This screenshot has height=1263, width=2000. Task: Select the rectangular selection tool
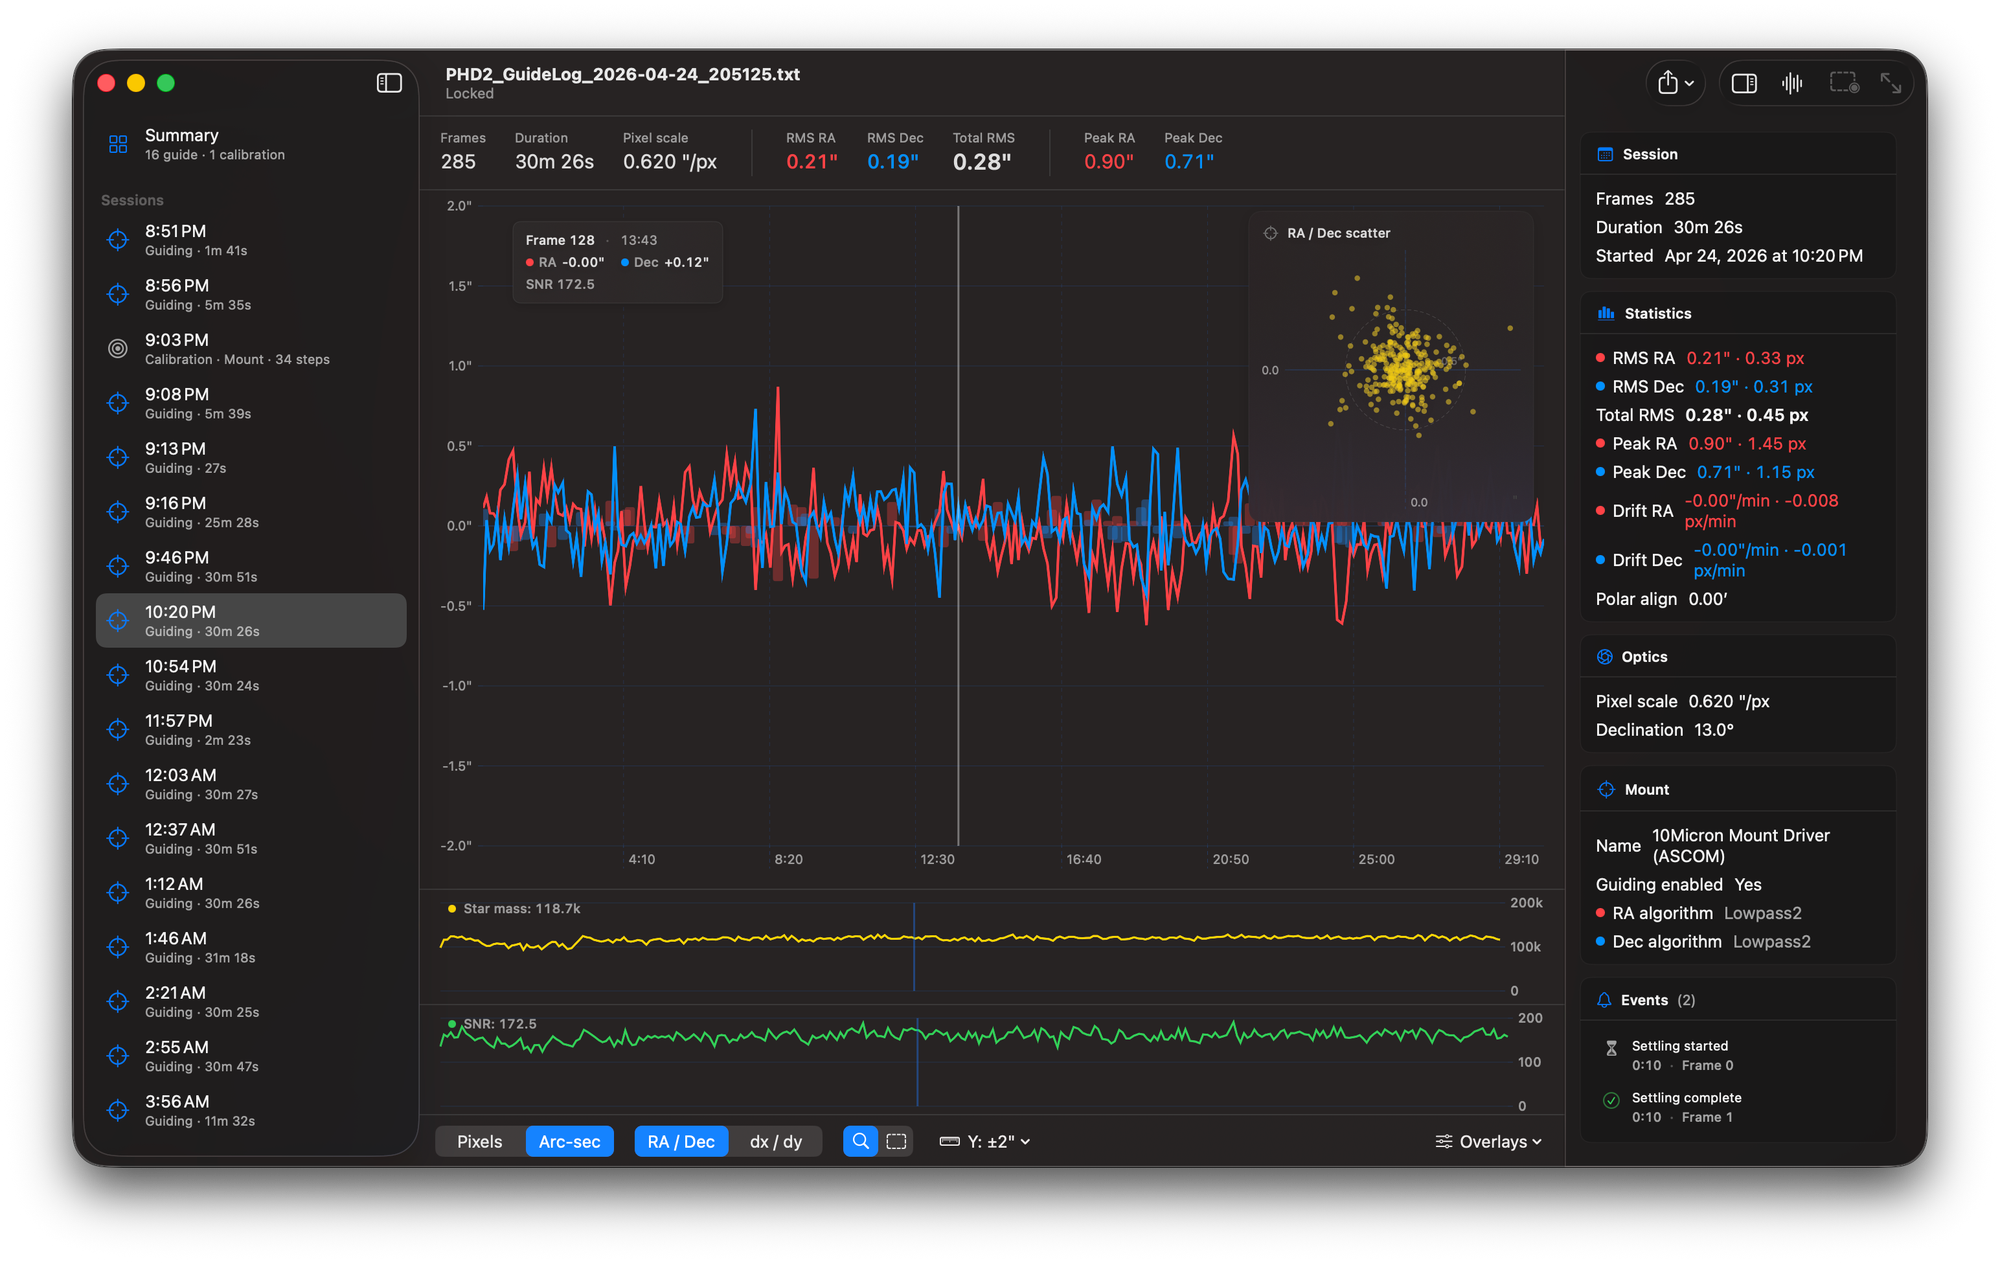[x=897, y=1141]
